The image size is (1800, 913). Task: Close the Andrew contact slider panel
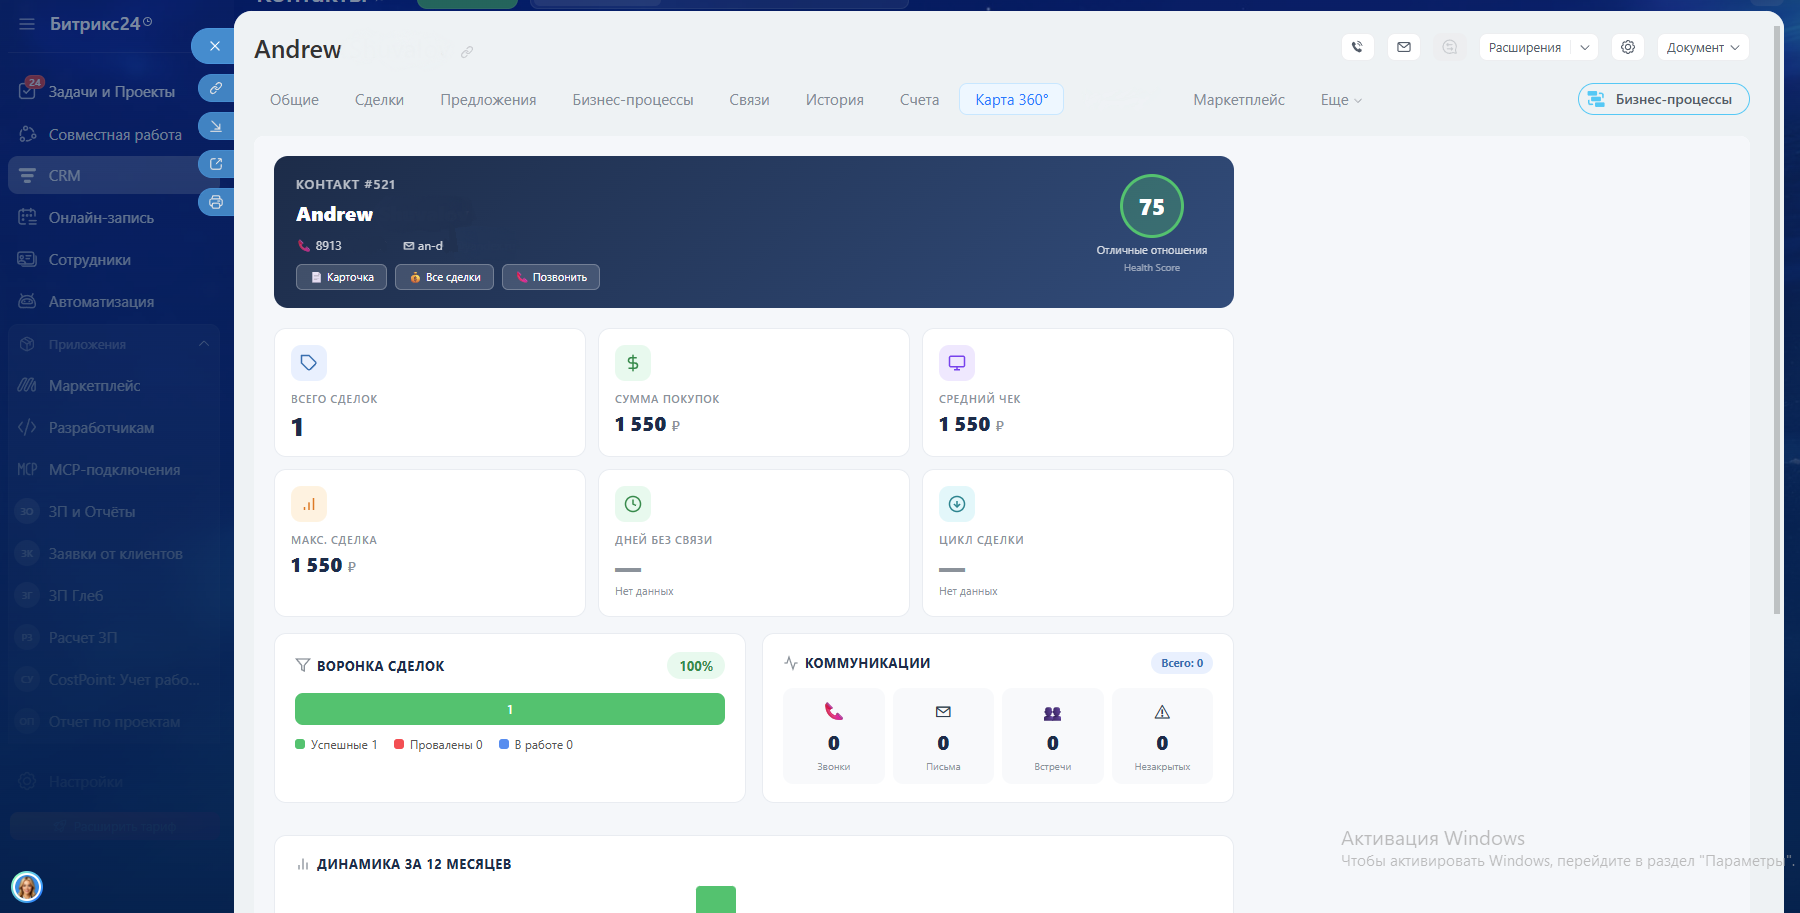coord(214,46)
